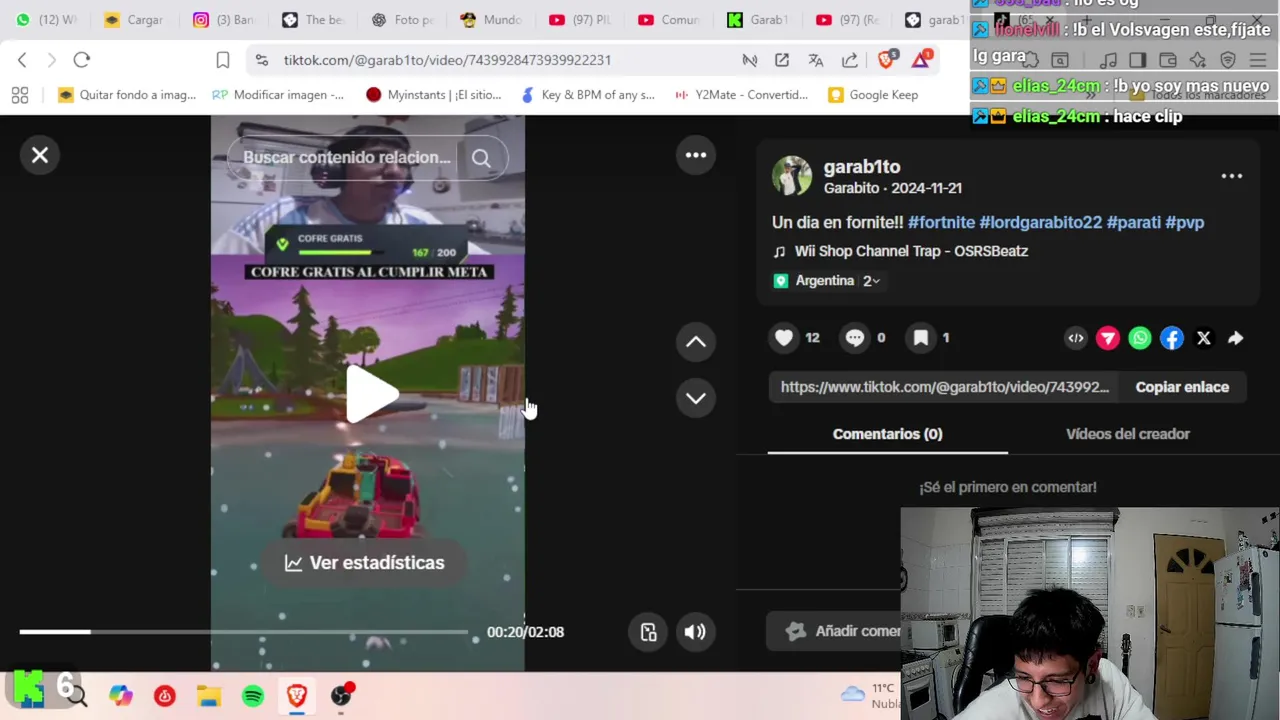Share the video to X
The image size is (1280, 720).
click(x=1204, y=338)
